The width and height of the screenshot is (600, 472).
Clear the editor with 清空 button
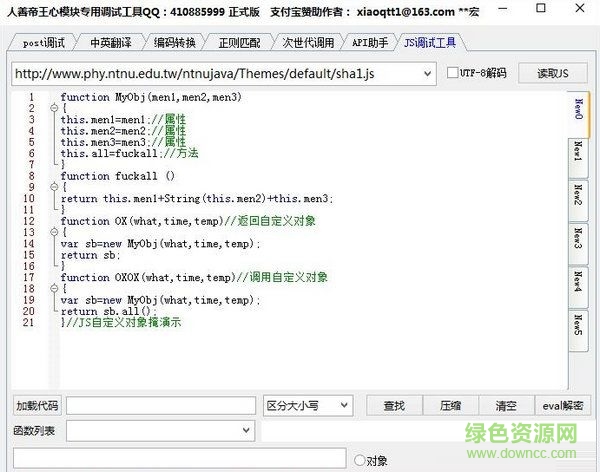pyautogui.click(x=505, y=405)
